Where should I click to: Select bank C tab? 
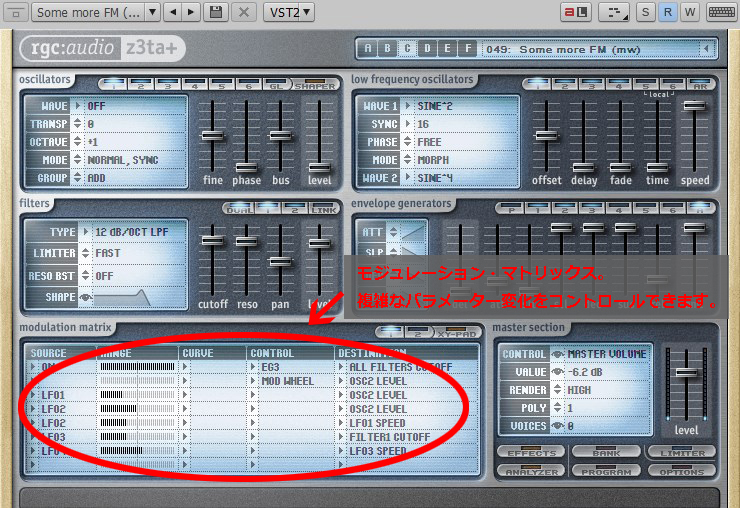tap(408, 48)
